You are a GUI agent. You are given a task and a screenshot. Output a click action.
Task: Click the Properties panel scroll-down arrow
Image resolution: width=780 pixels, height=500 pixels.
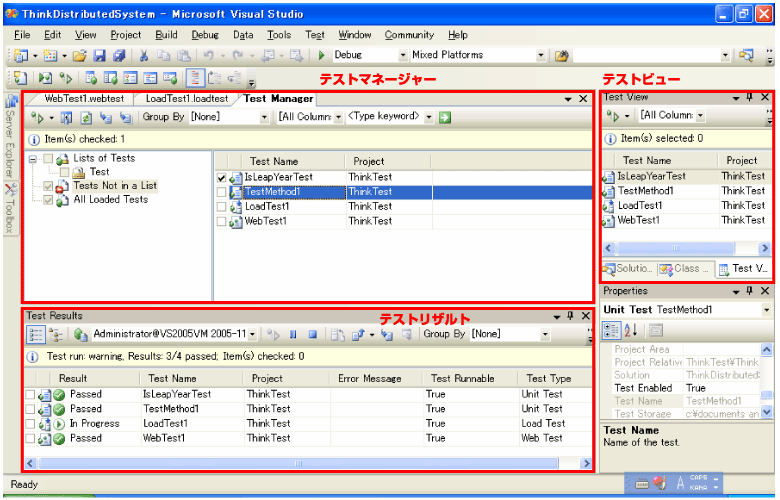click(x=766, y=412)
